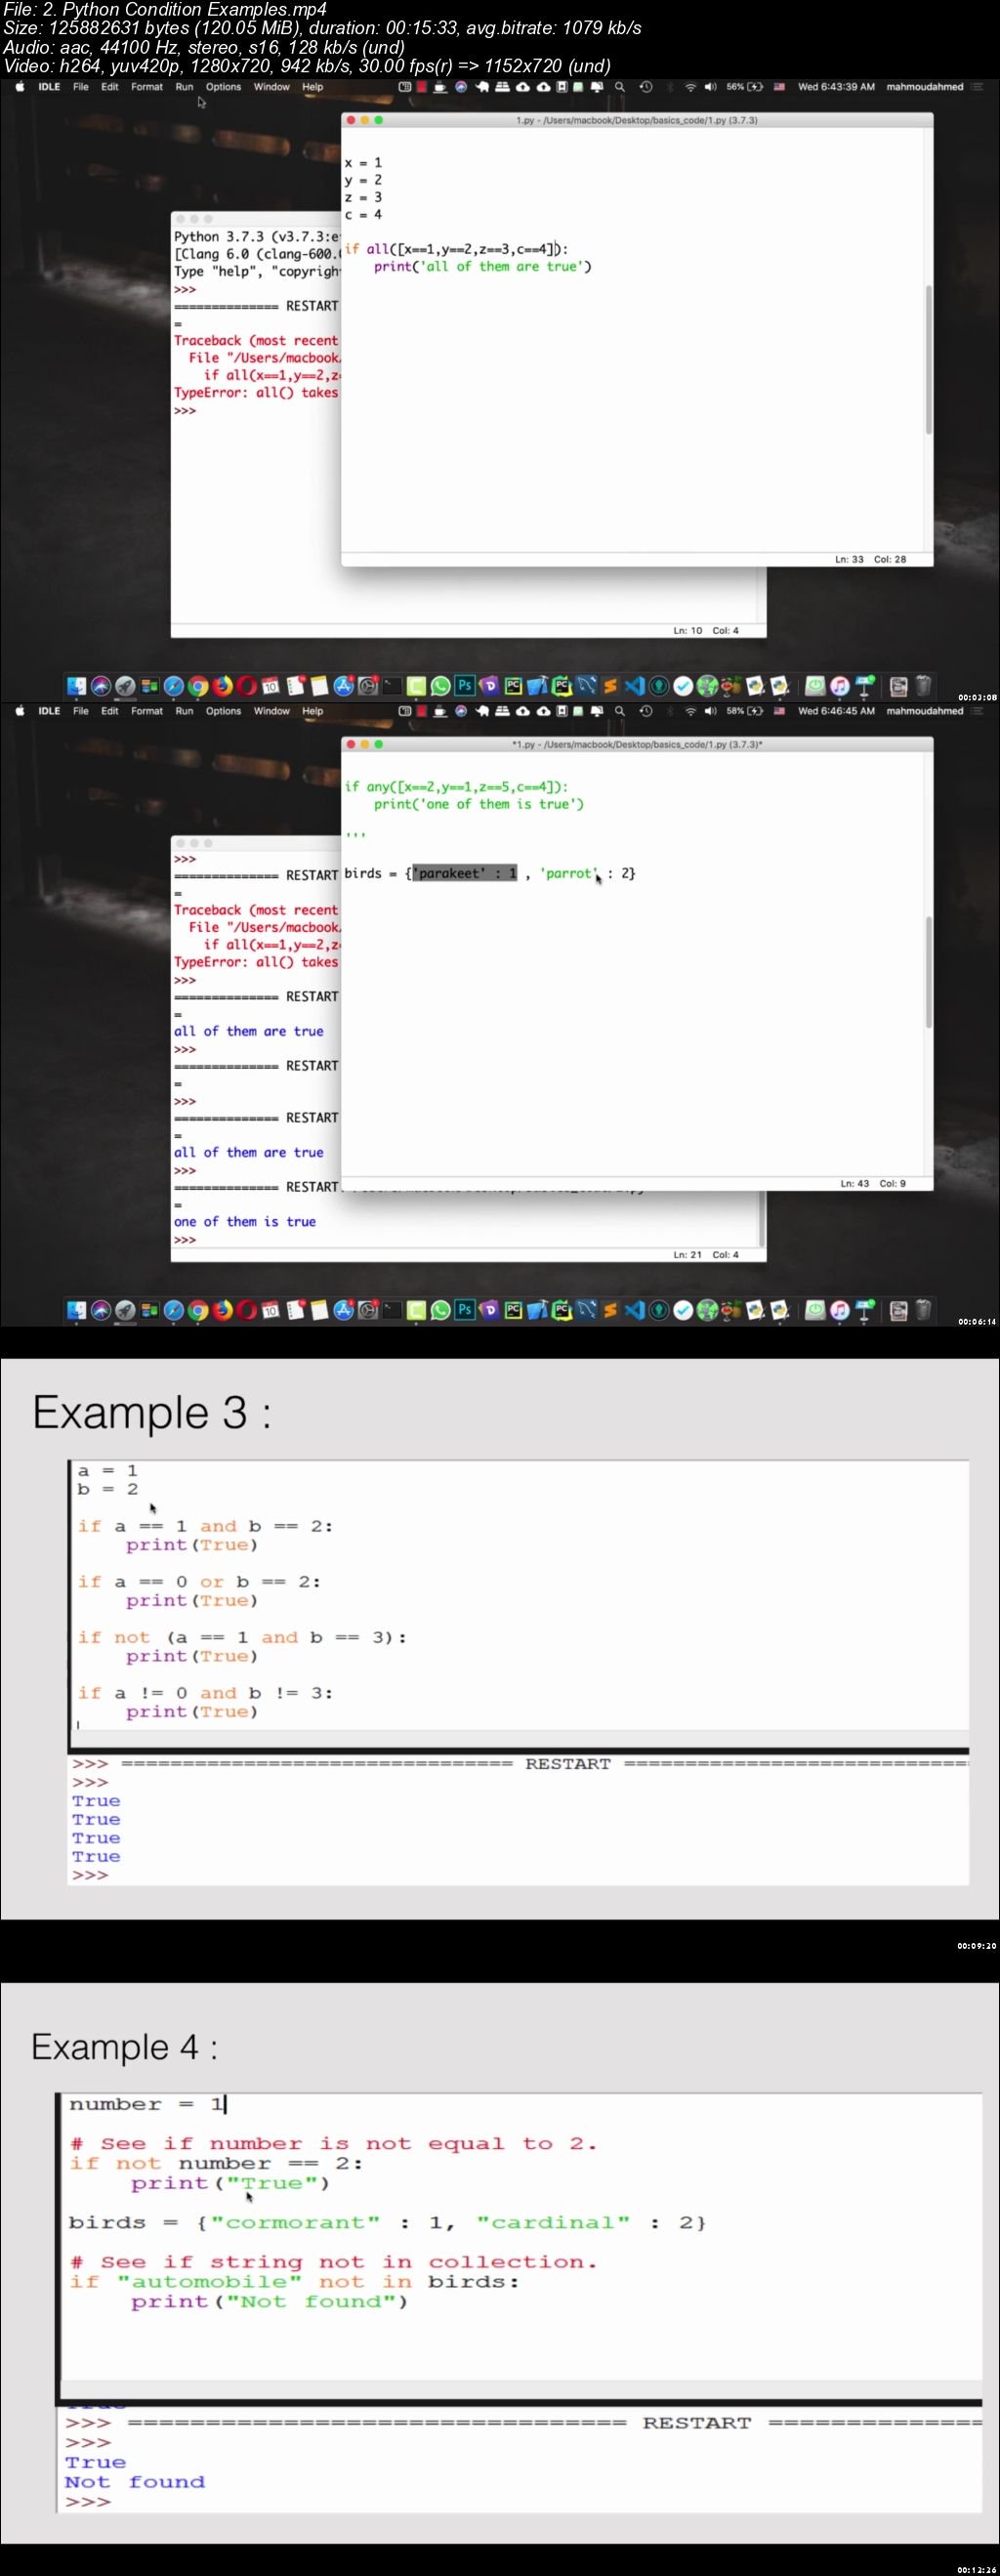
Task: Open System Preferences in the 6:46 AM screen's dock
Action: tap(368, 1310)
